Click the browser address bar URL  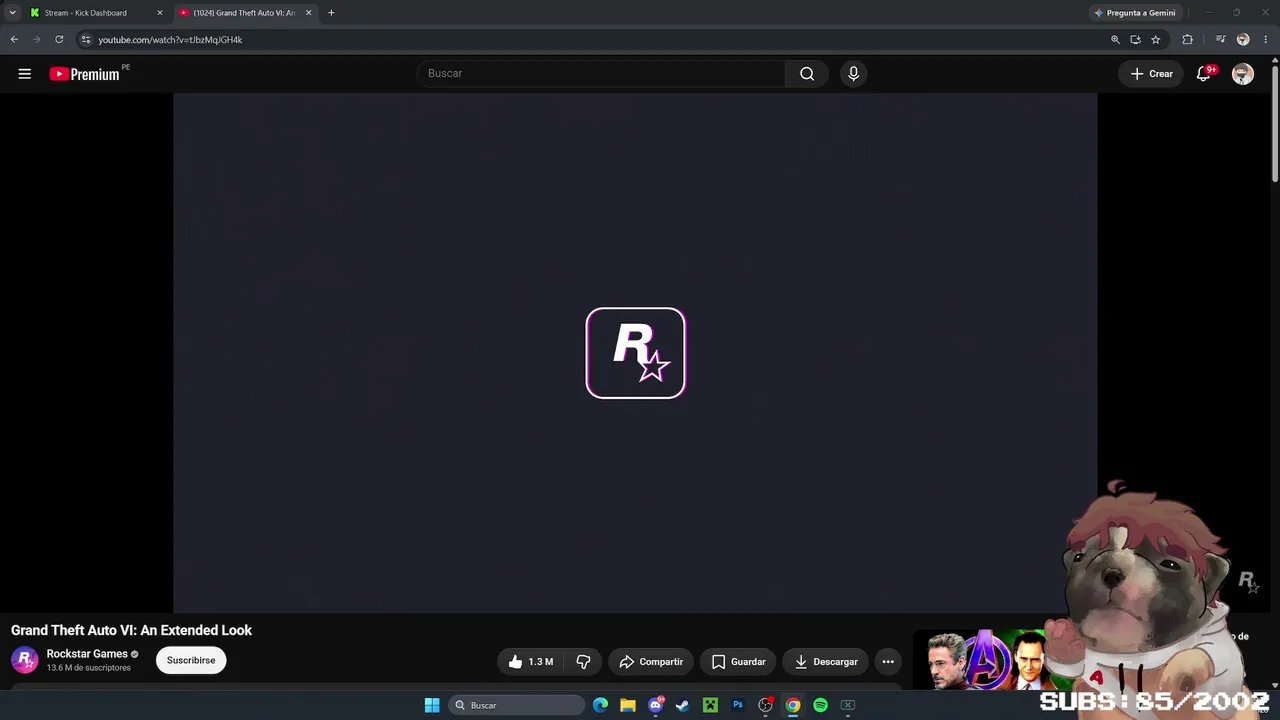pyautogui.click(x=170, y=40)
